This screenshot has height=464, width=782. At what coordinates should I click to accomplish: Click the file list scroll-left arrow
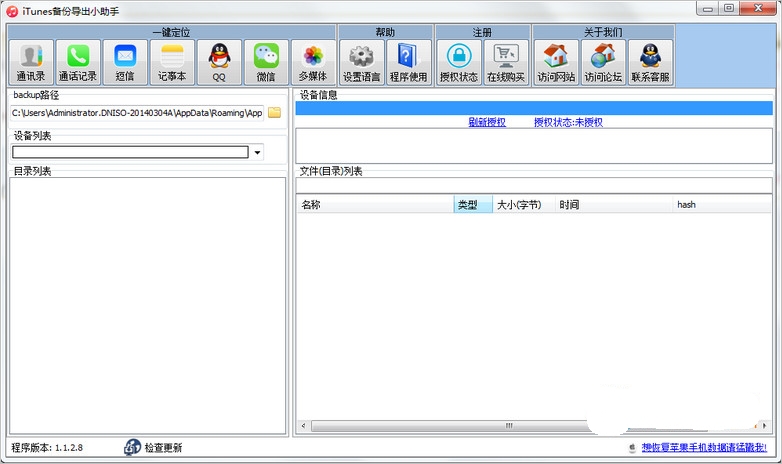pyautogui.click(x=303, y=426)
